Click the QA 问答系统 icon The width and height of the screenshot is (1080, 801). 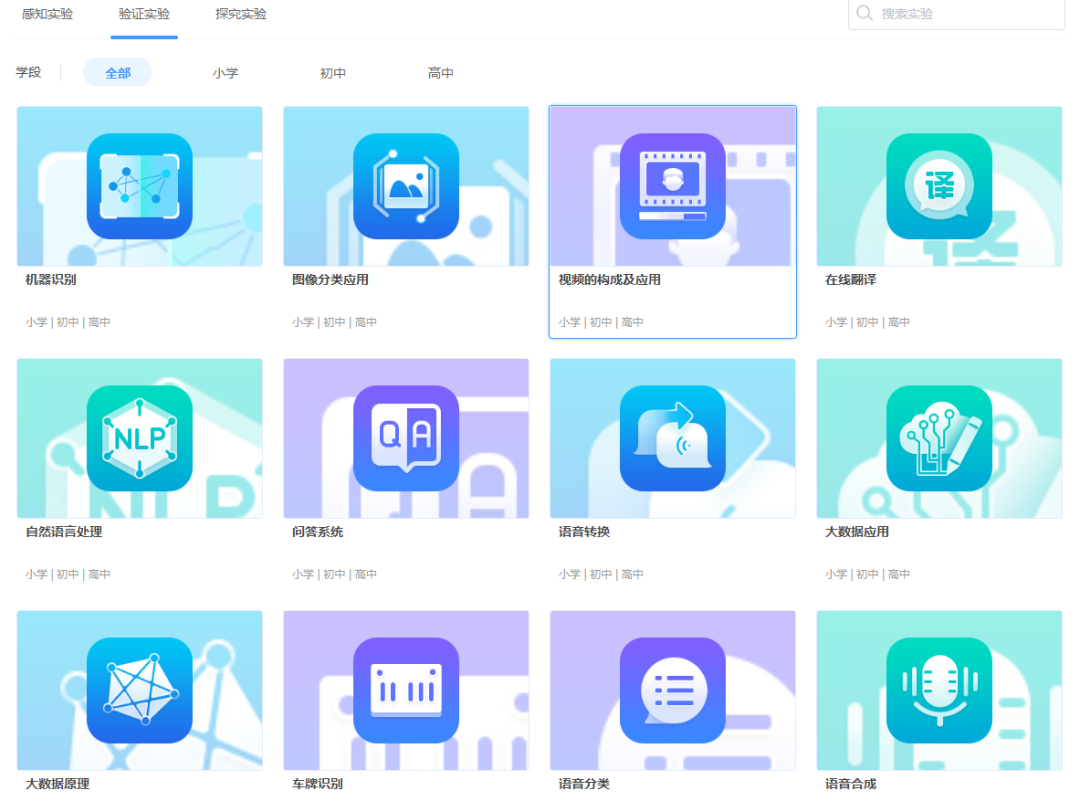(x=406, y=438)
